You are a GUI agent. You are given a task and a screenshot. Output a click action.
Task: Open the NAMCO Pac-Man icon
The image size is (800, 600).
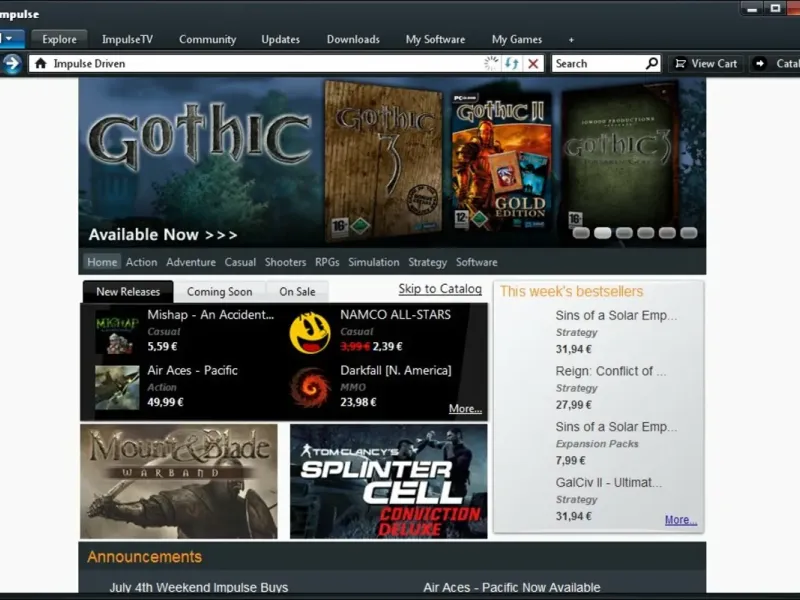(x=310, y=333)
